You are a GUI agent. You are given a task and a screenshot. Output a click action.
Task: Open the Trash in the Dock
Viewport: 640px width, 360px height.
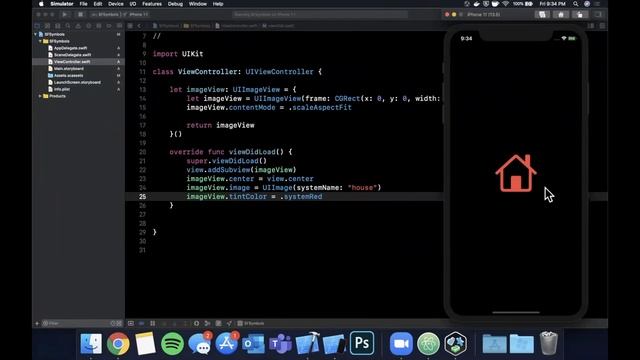pos(549,343)
